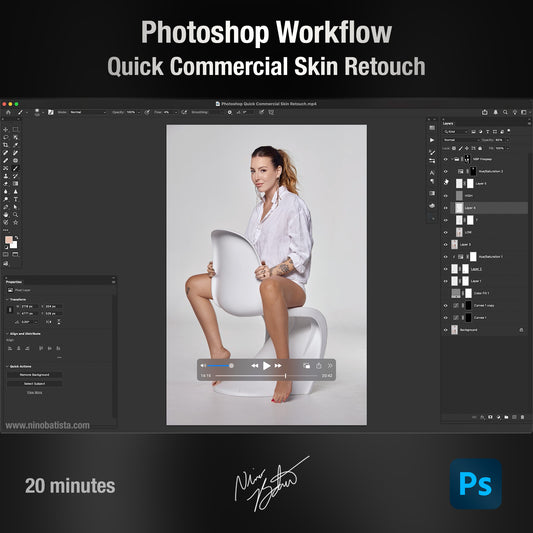This screenshot has width=533, height=533.
Task: Click the Select Subject button
Action: pos(35,383)
